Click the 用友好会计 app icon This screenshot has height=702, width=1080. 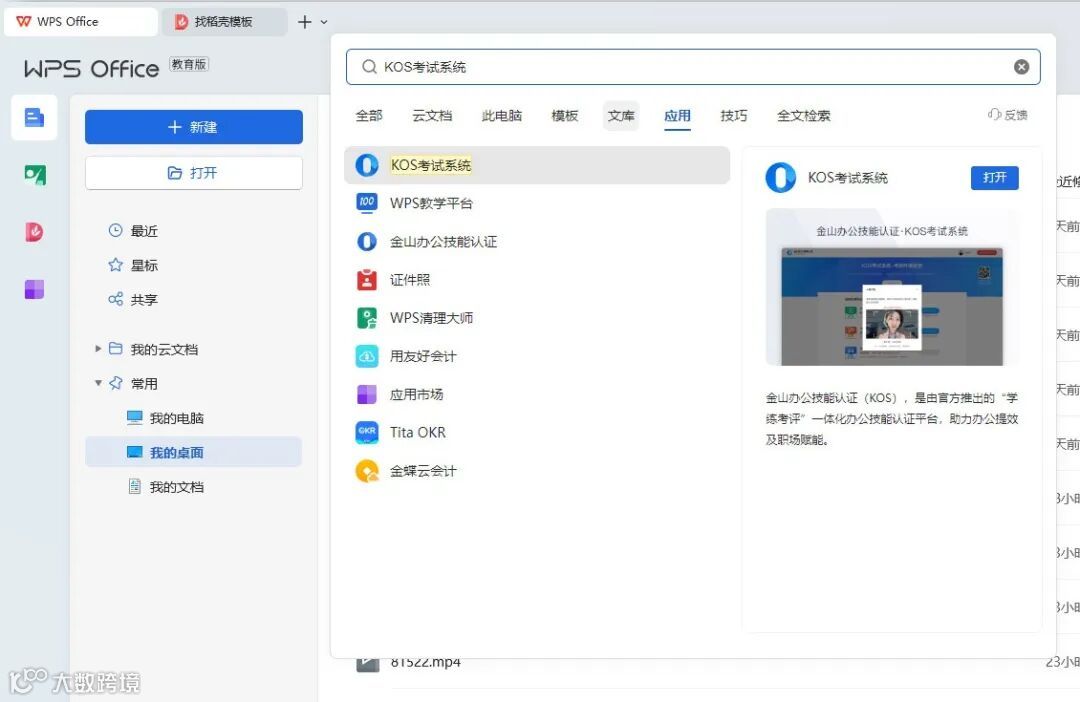click(366, 356)
